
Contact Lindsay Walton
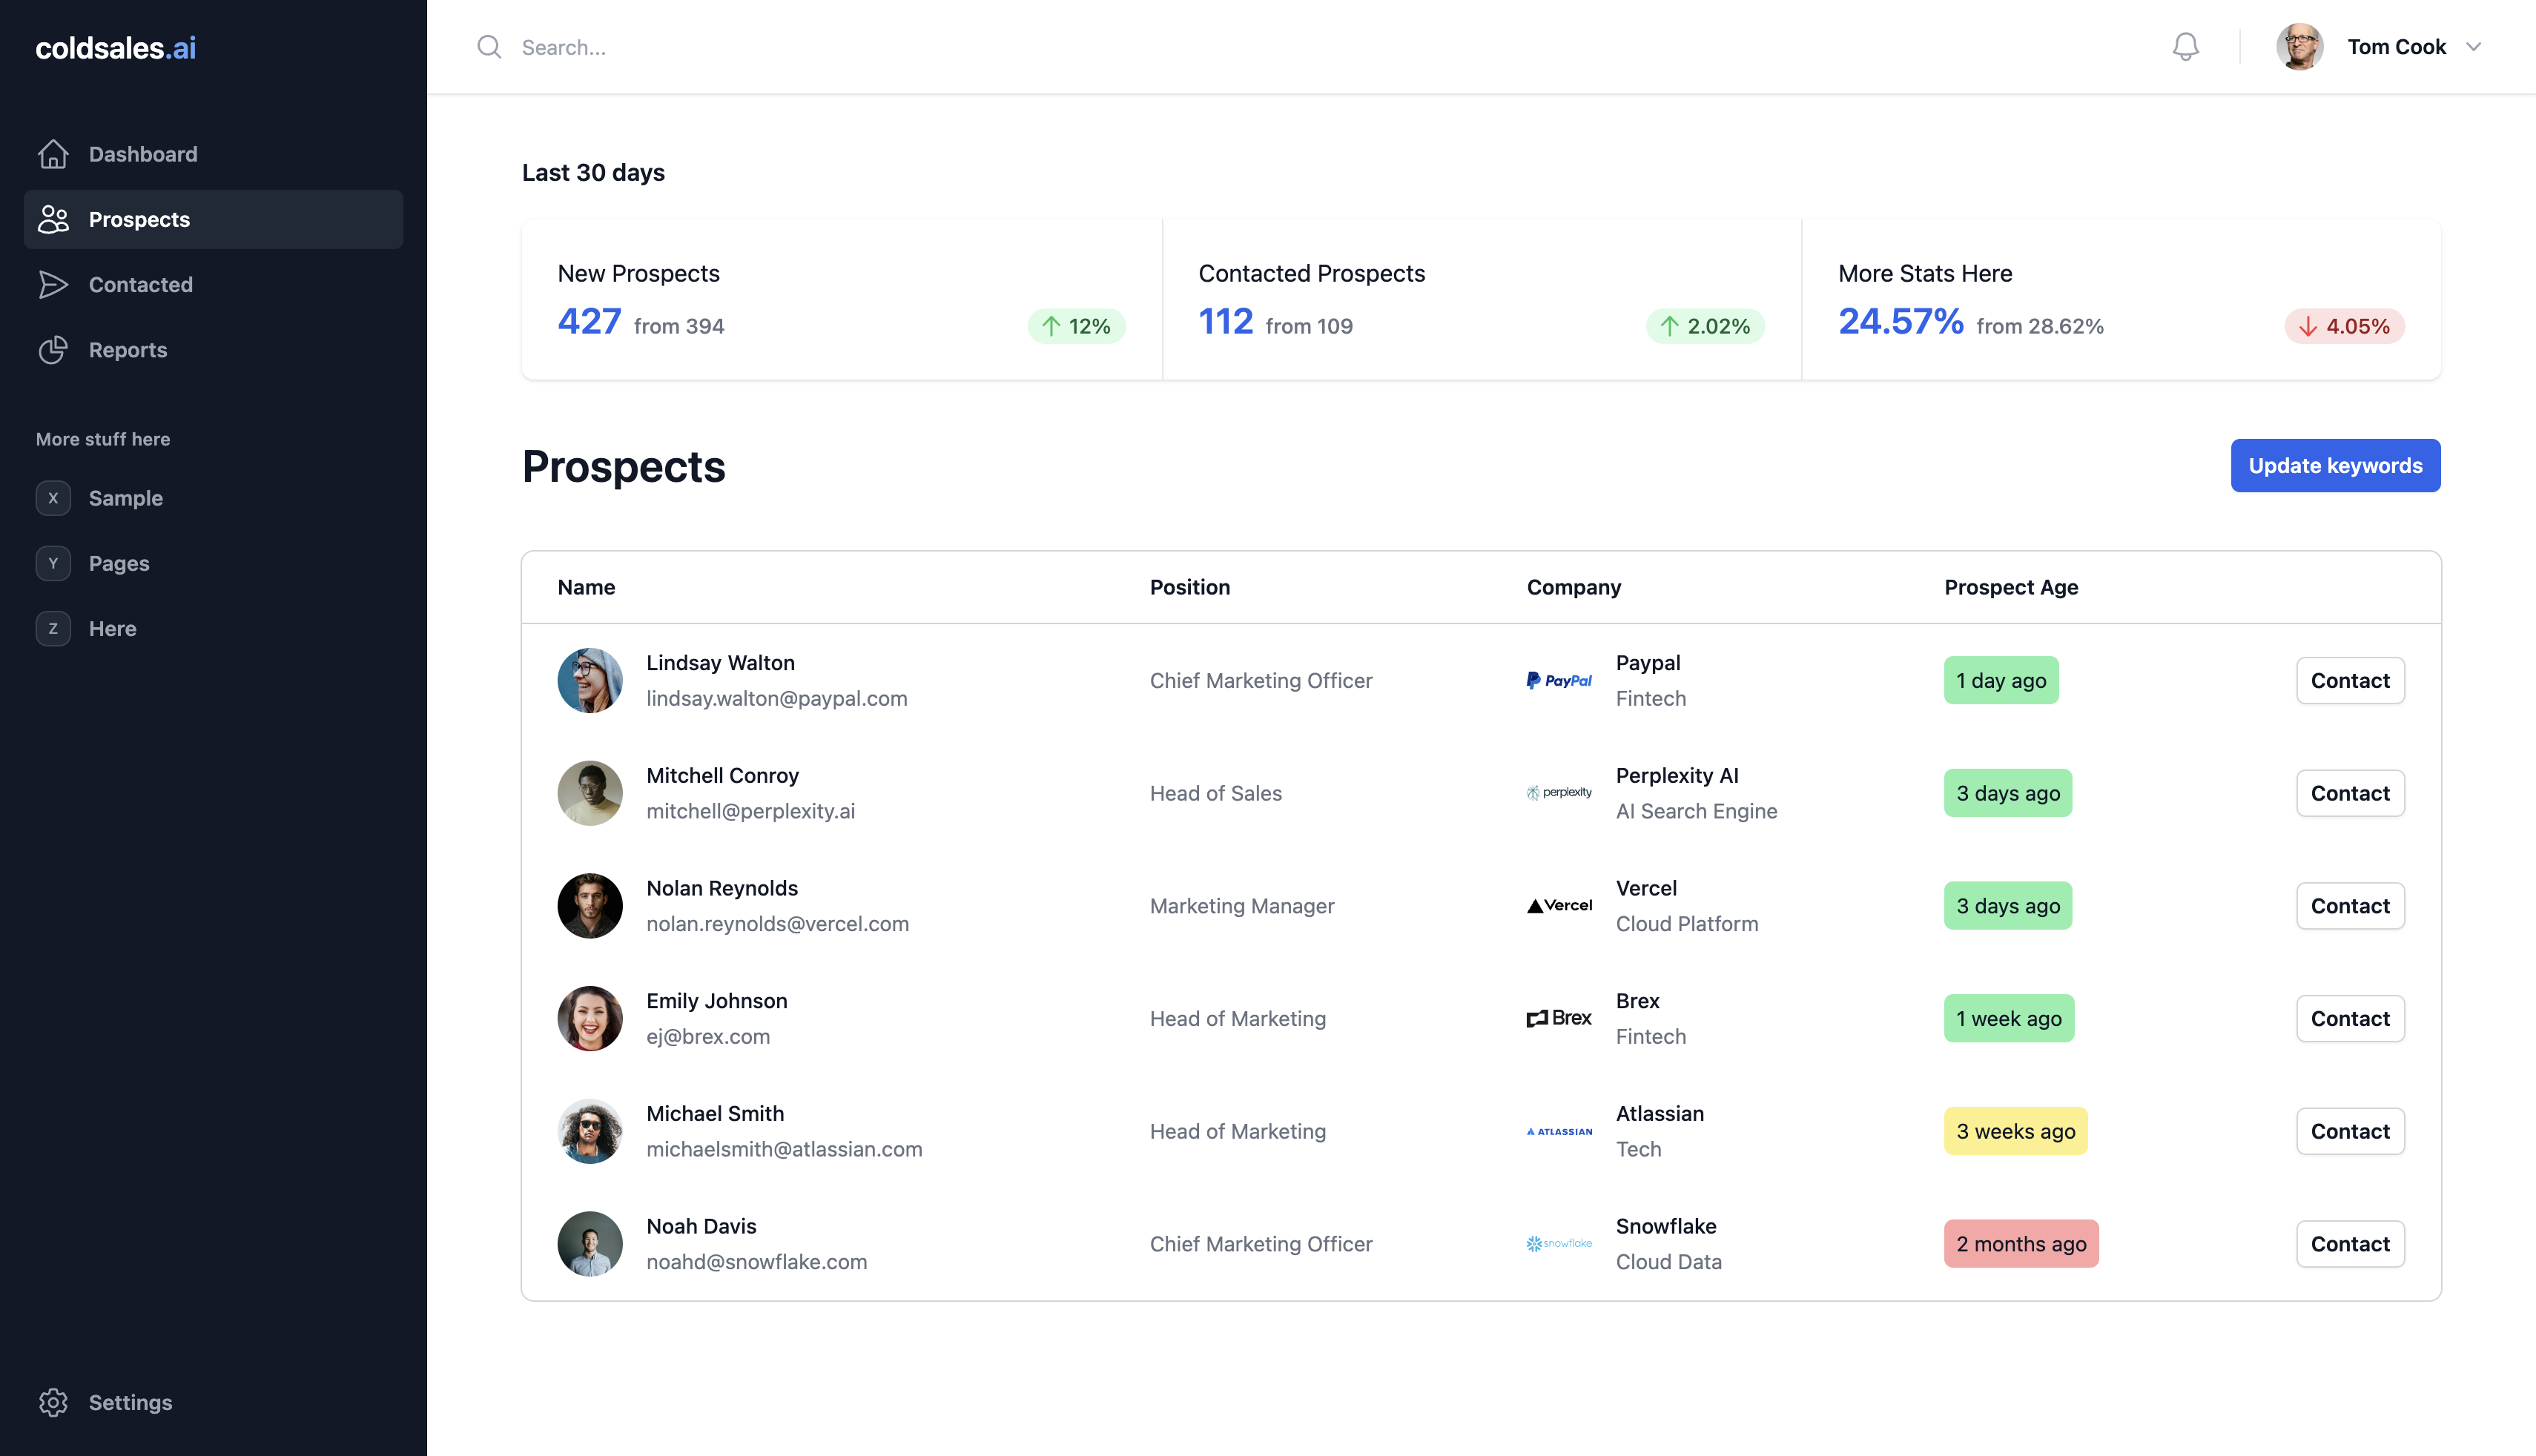coord(2349,680)
